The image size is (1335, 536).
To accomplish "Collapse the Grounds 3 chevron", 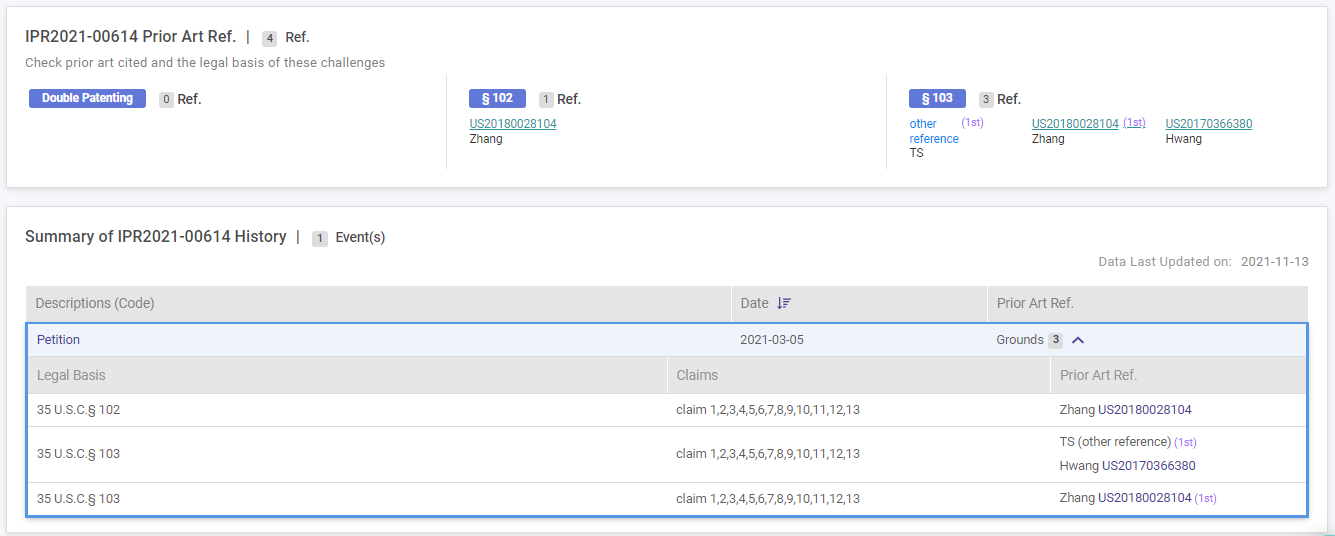I will (1078, 340).
